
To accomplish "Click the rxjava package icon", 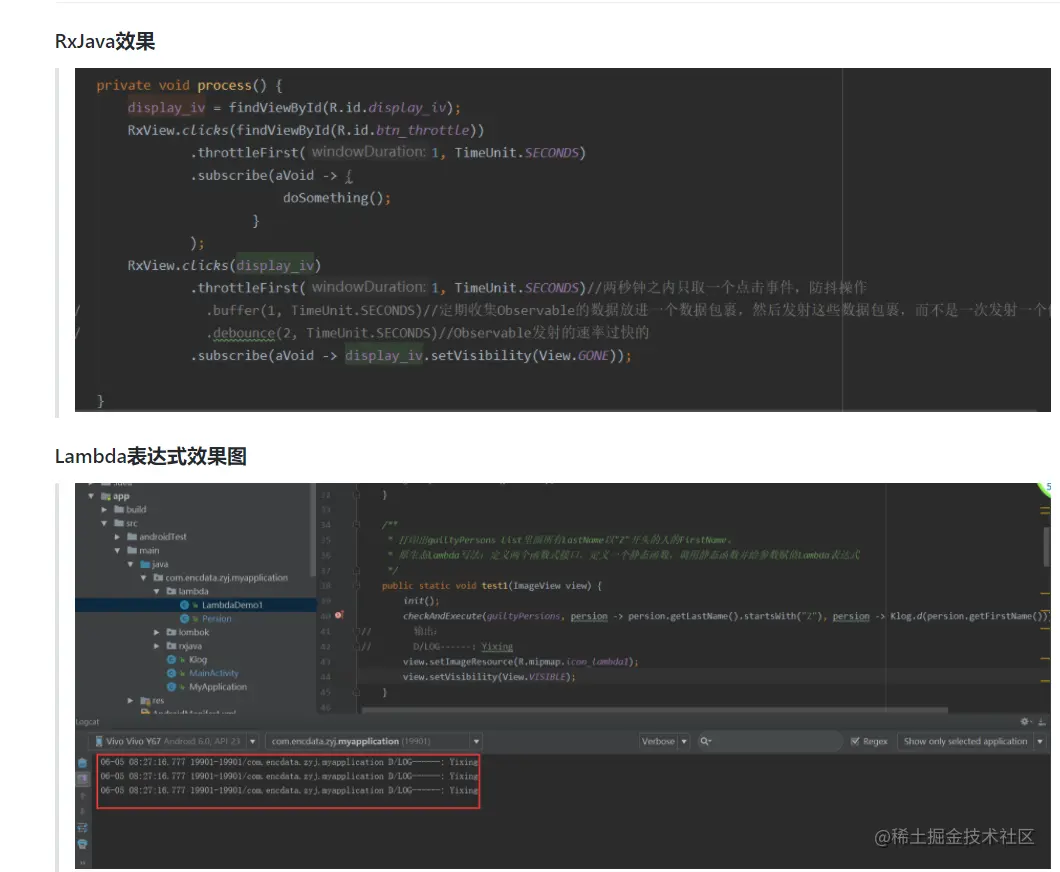I will pyautogui.click(x=171, y=646).
